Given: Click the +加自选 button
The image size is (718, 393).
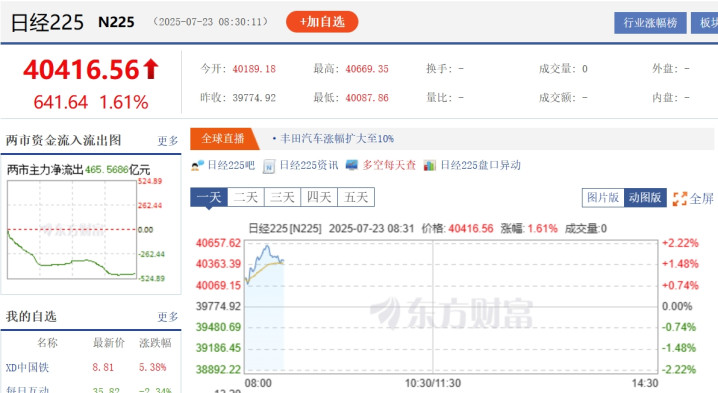Looking at the screenshot, I should (x=322, y=22).
